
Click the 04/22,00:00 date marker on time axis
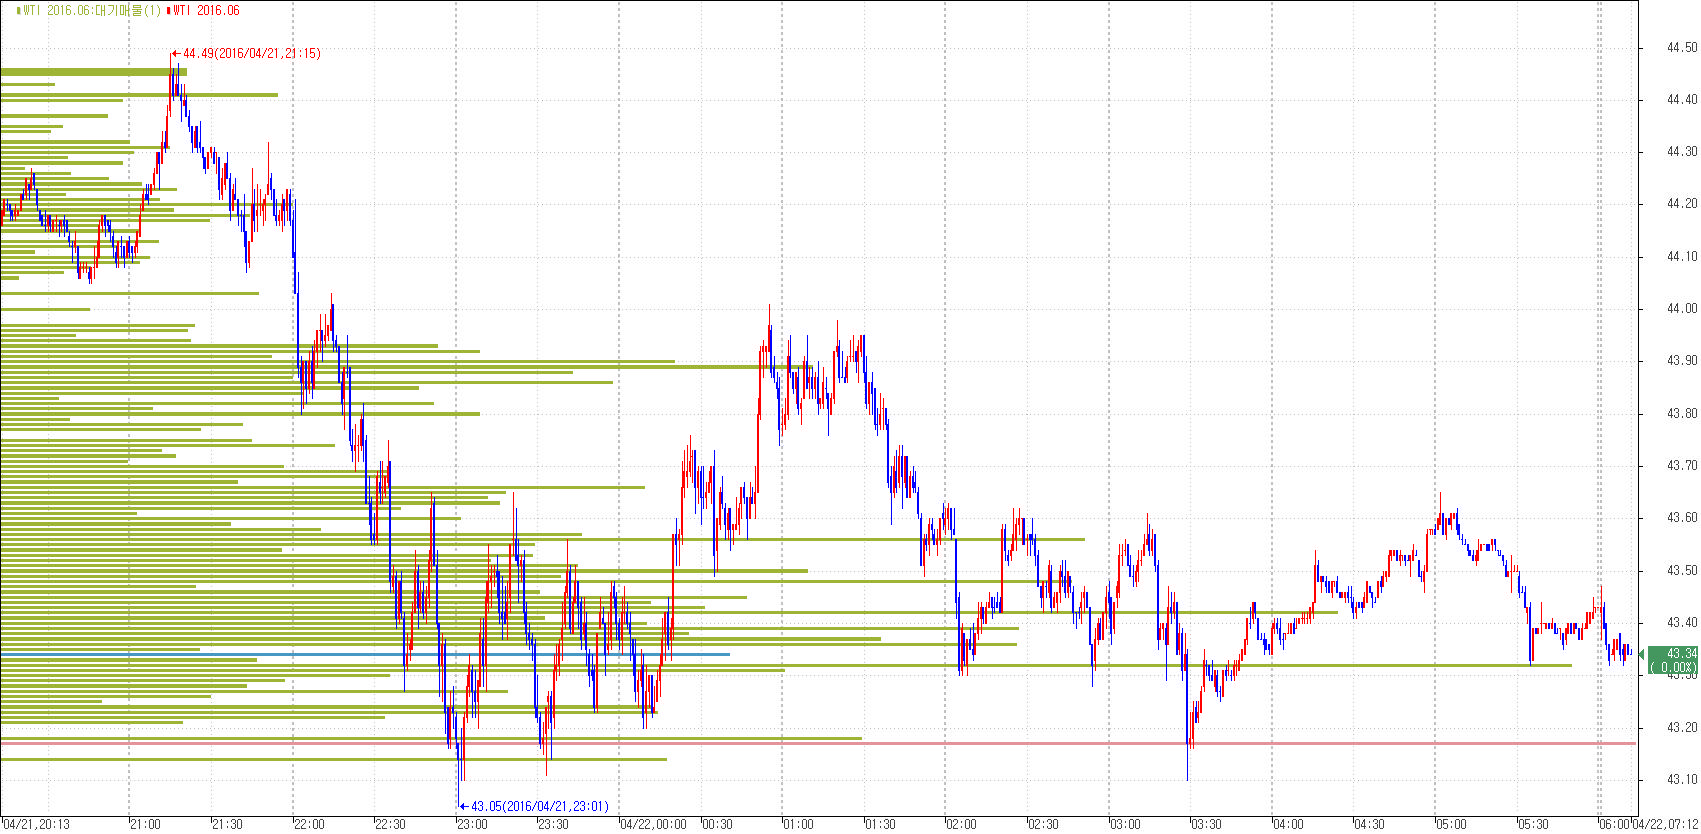653,825
